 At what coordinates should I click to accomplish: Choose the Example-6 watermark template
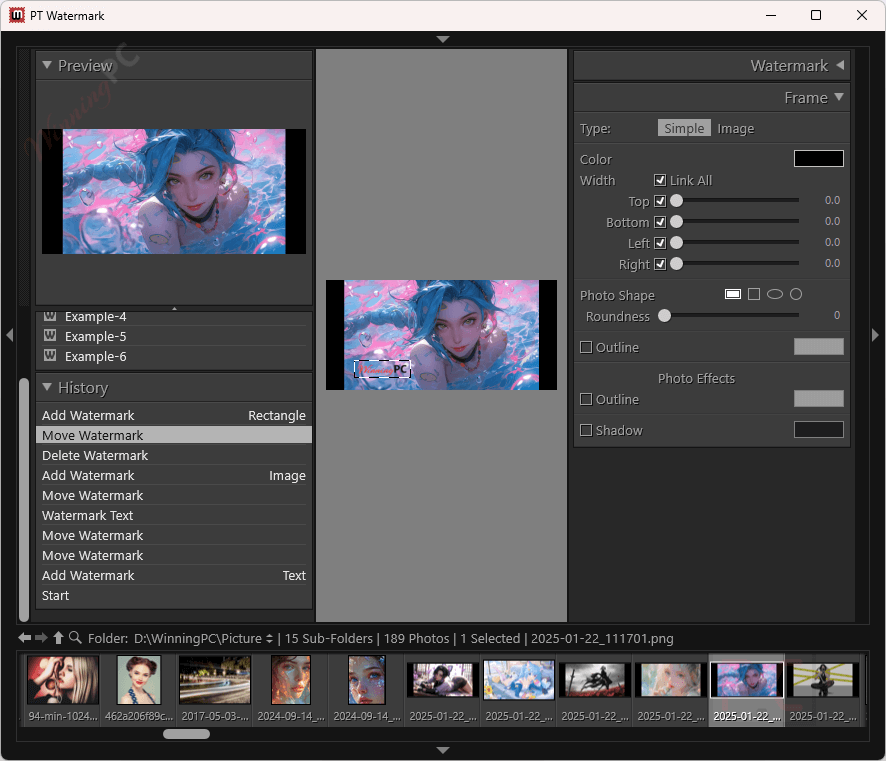[x=173, y=356]
